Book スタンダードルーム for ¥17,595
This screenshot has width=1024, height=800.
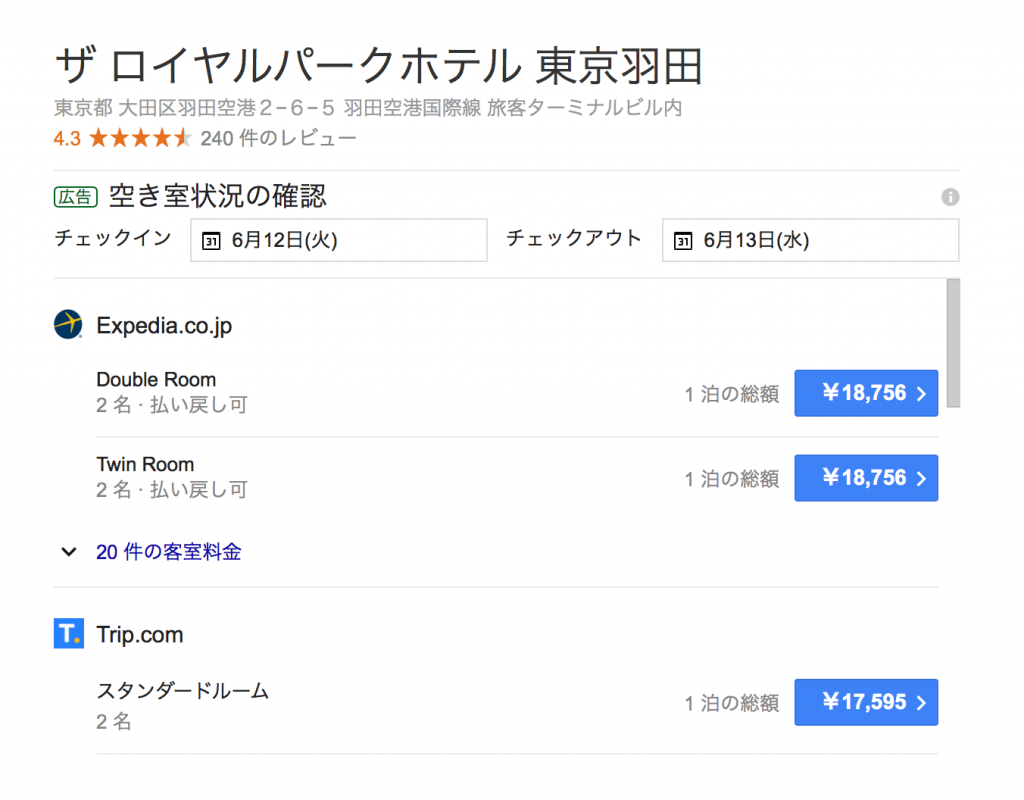click(x=866, y=702)
